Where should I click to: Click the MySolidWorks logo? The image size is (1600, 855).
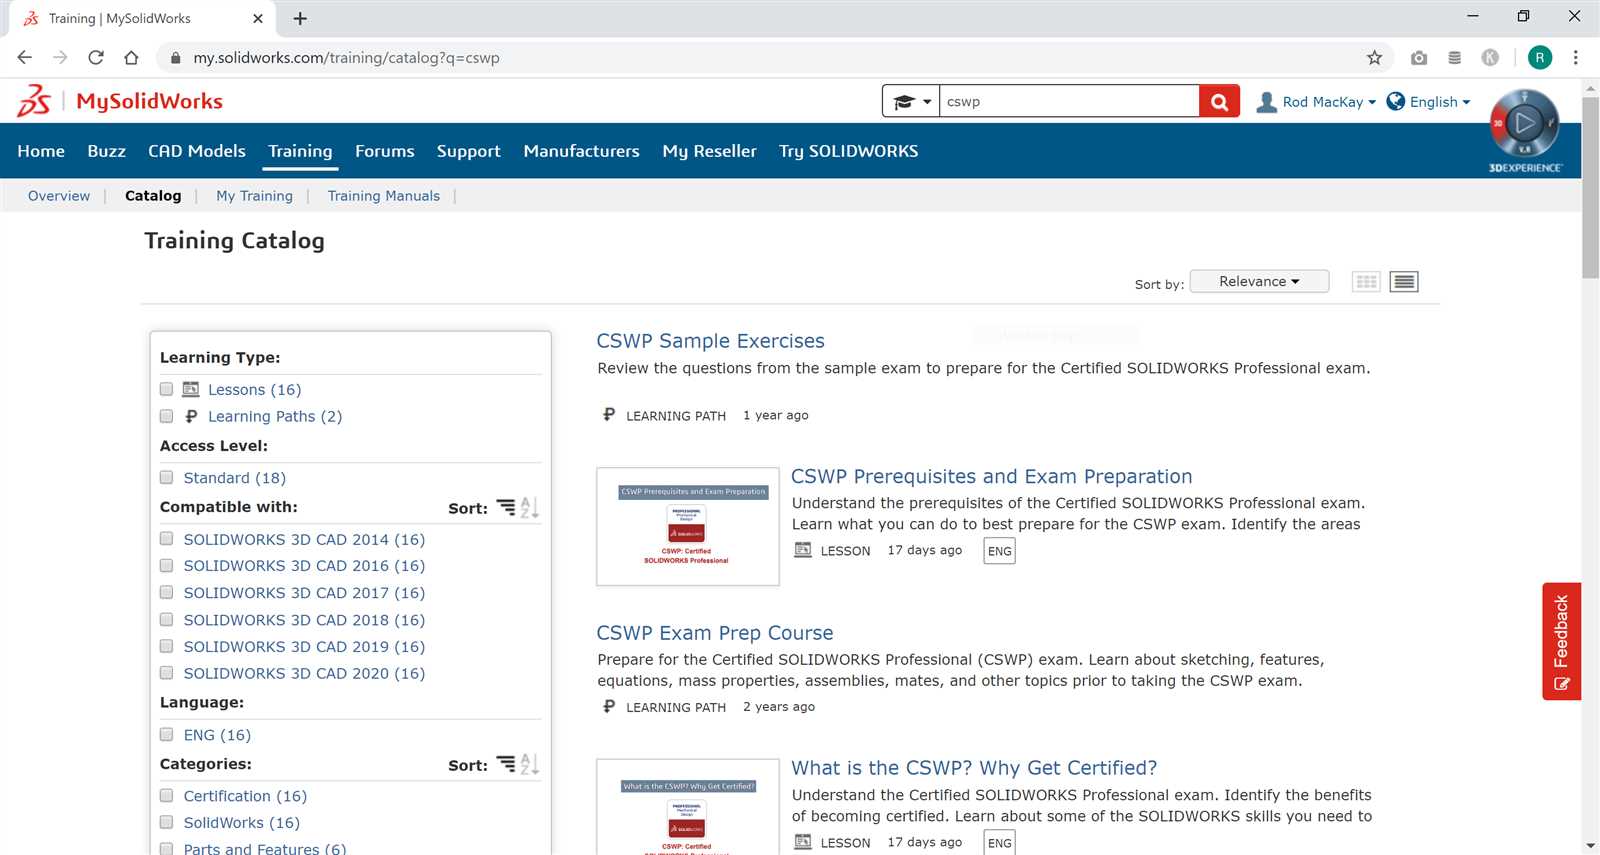point(120,101)
